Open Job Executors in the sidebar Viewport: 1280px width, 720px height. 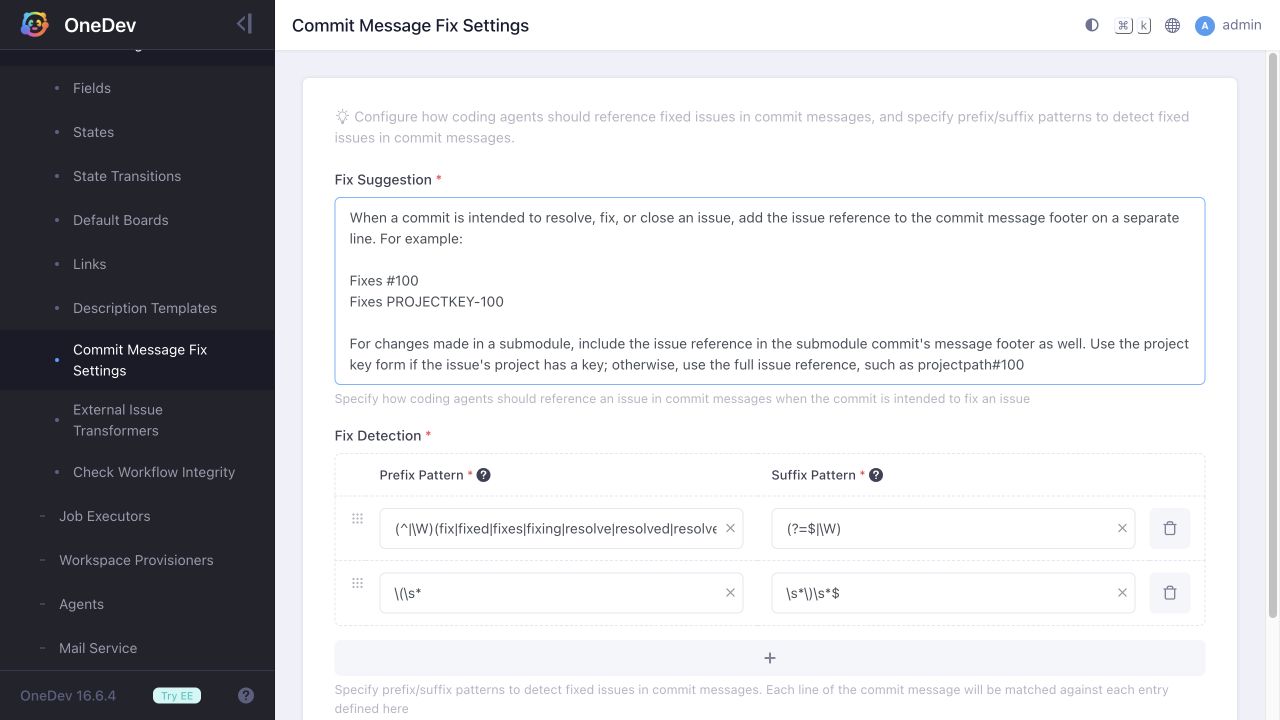click(104, 516)
